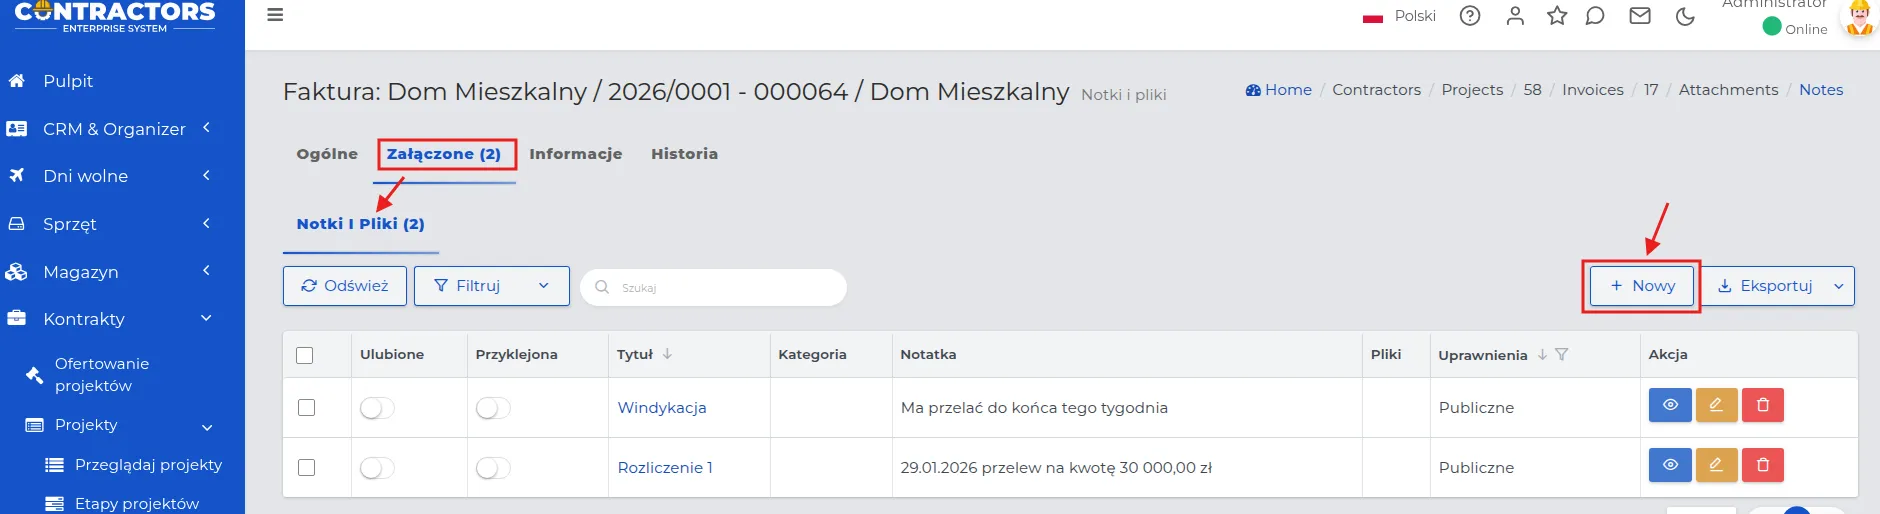Click red delete icon for Windykacja
The width and height of the screenshot is (1880, 514).
pos(1762,405)
